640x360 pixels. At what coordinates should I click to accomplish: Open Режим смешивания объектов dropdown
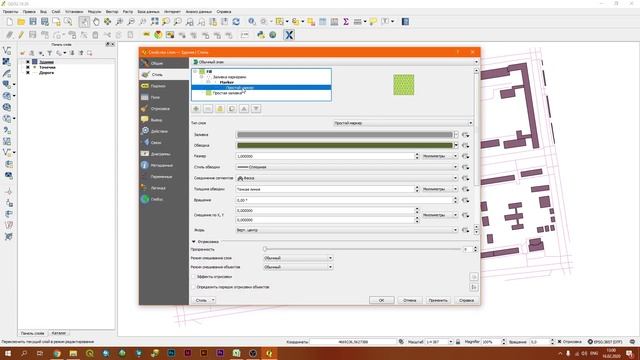(298, 267)
